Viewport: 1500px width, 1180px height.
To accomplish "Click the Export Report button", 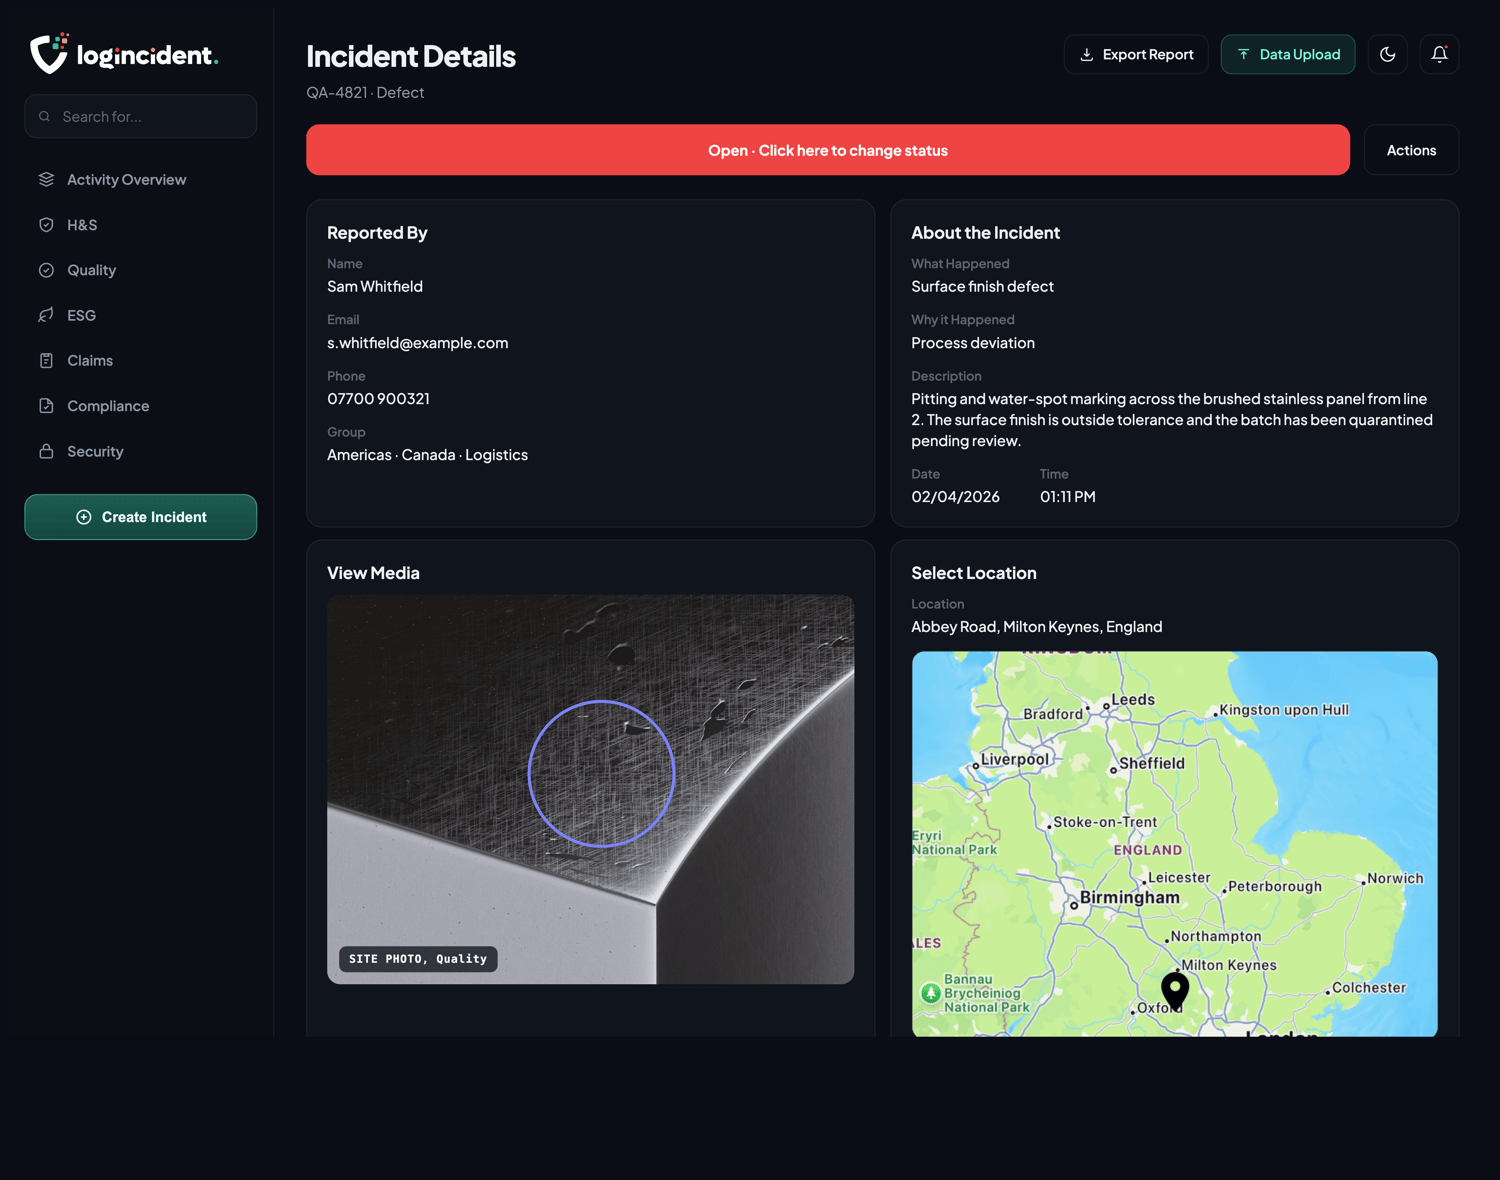I will coord(1136,55).
